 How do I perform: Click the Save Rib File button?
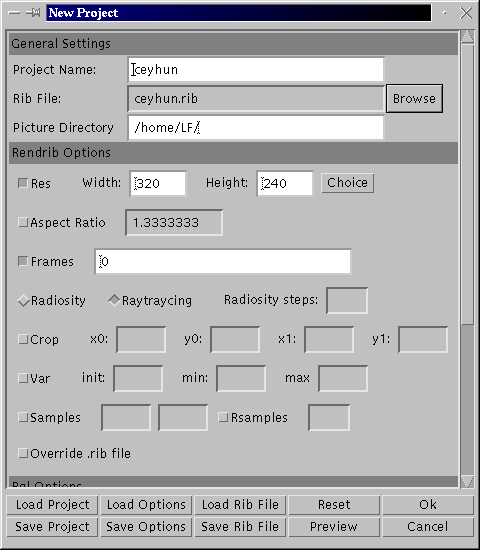tap(240, 527)
